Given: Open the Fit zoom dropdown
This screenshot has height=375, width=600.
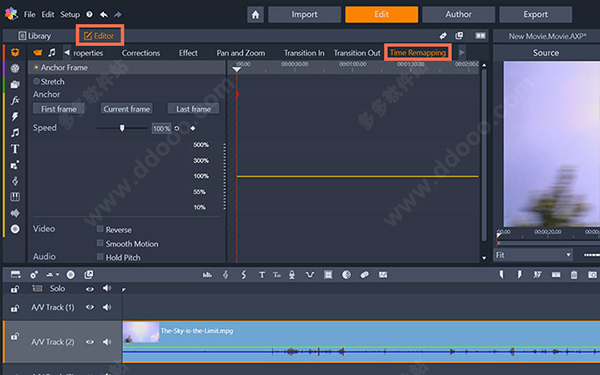Looking at the screenshot, I should pos(533,255).
